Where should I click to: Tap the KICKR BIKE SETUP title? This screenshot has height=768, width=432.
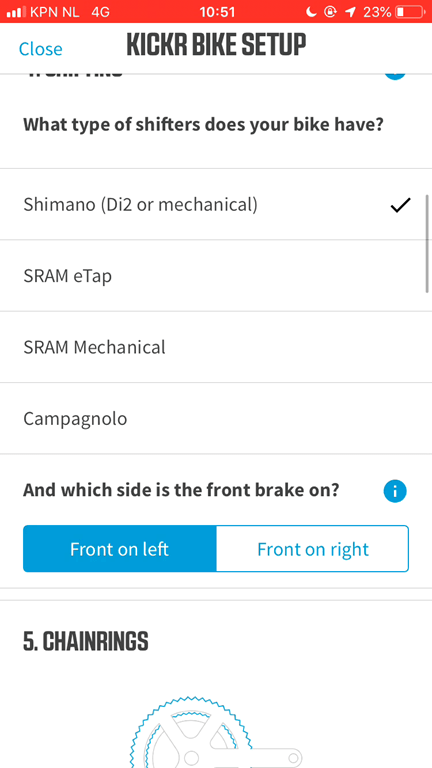point(216,45)
